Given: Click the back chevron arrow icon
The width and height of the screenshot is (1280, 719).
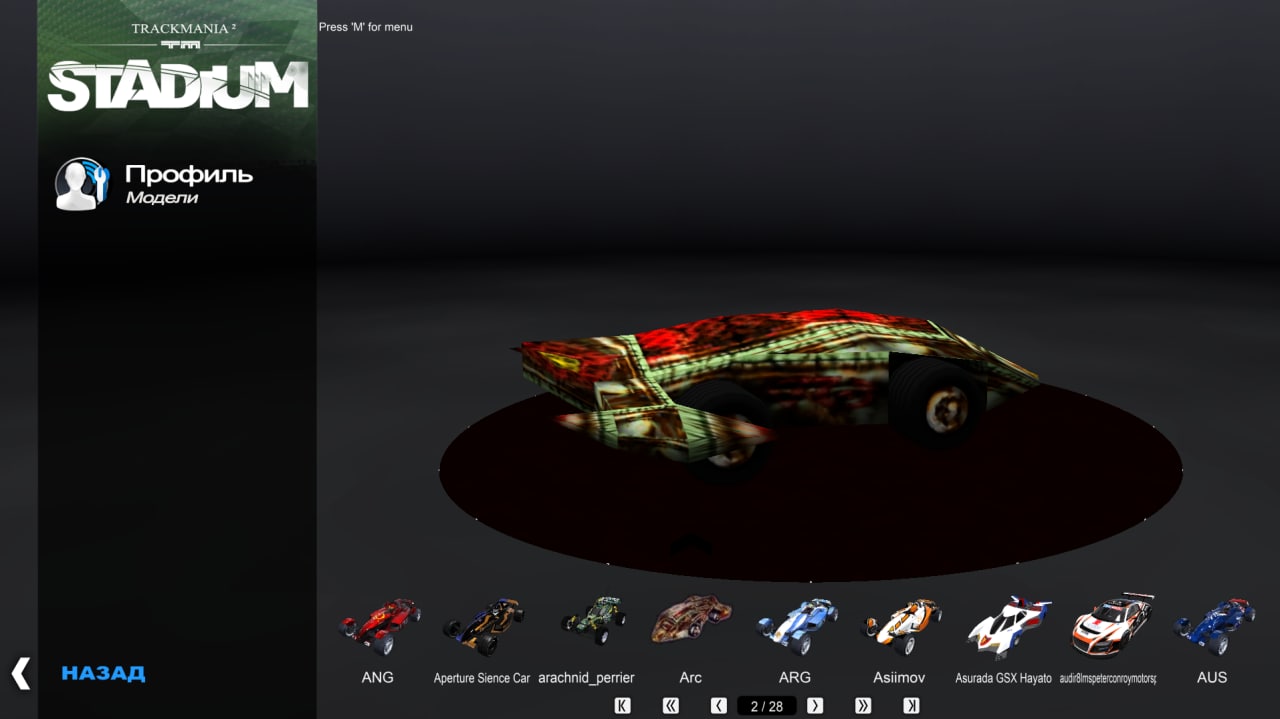Looking at the screenshot, I should coord(21,673).
